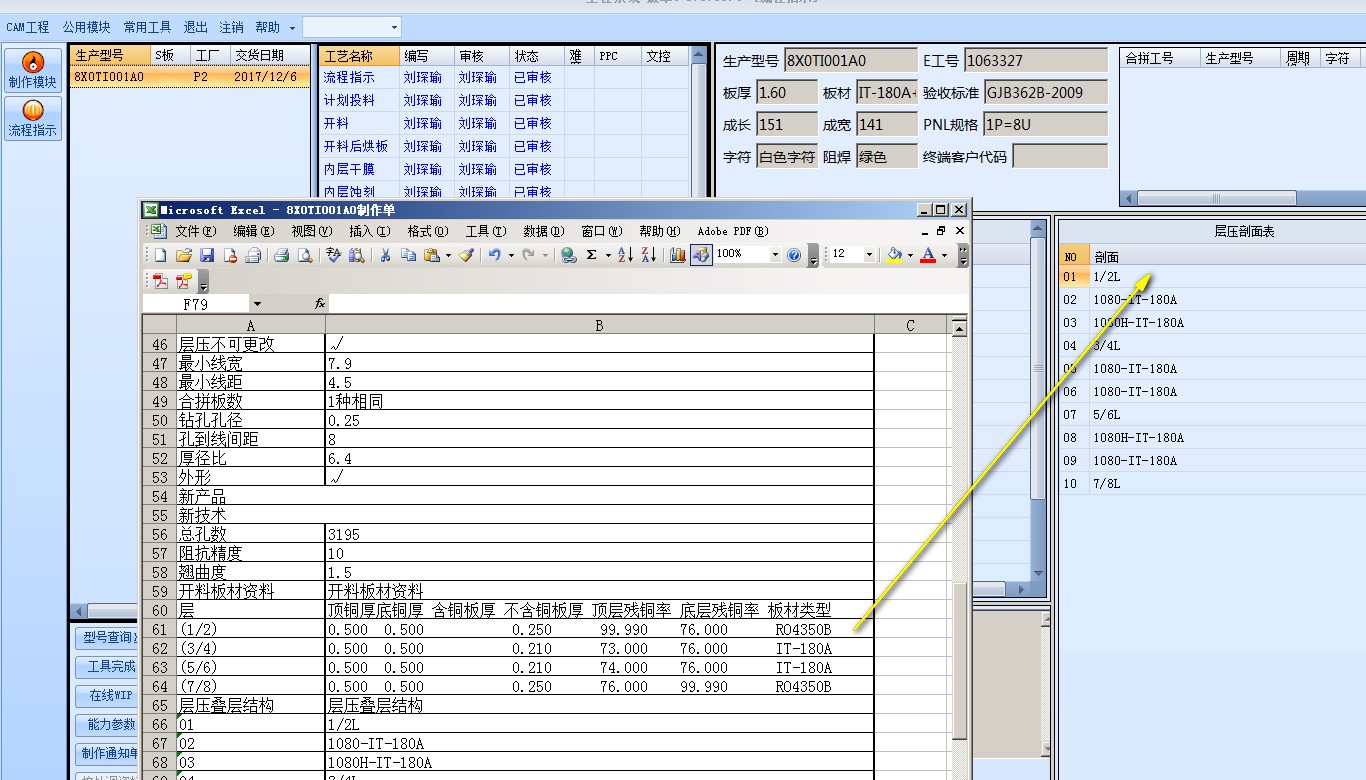Viewport: 1366px width, 780px height.
Task: Open the Name Box F79 dropdown arrow
Action: (x=257, y=303)
